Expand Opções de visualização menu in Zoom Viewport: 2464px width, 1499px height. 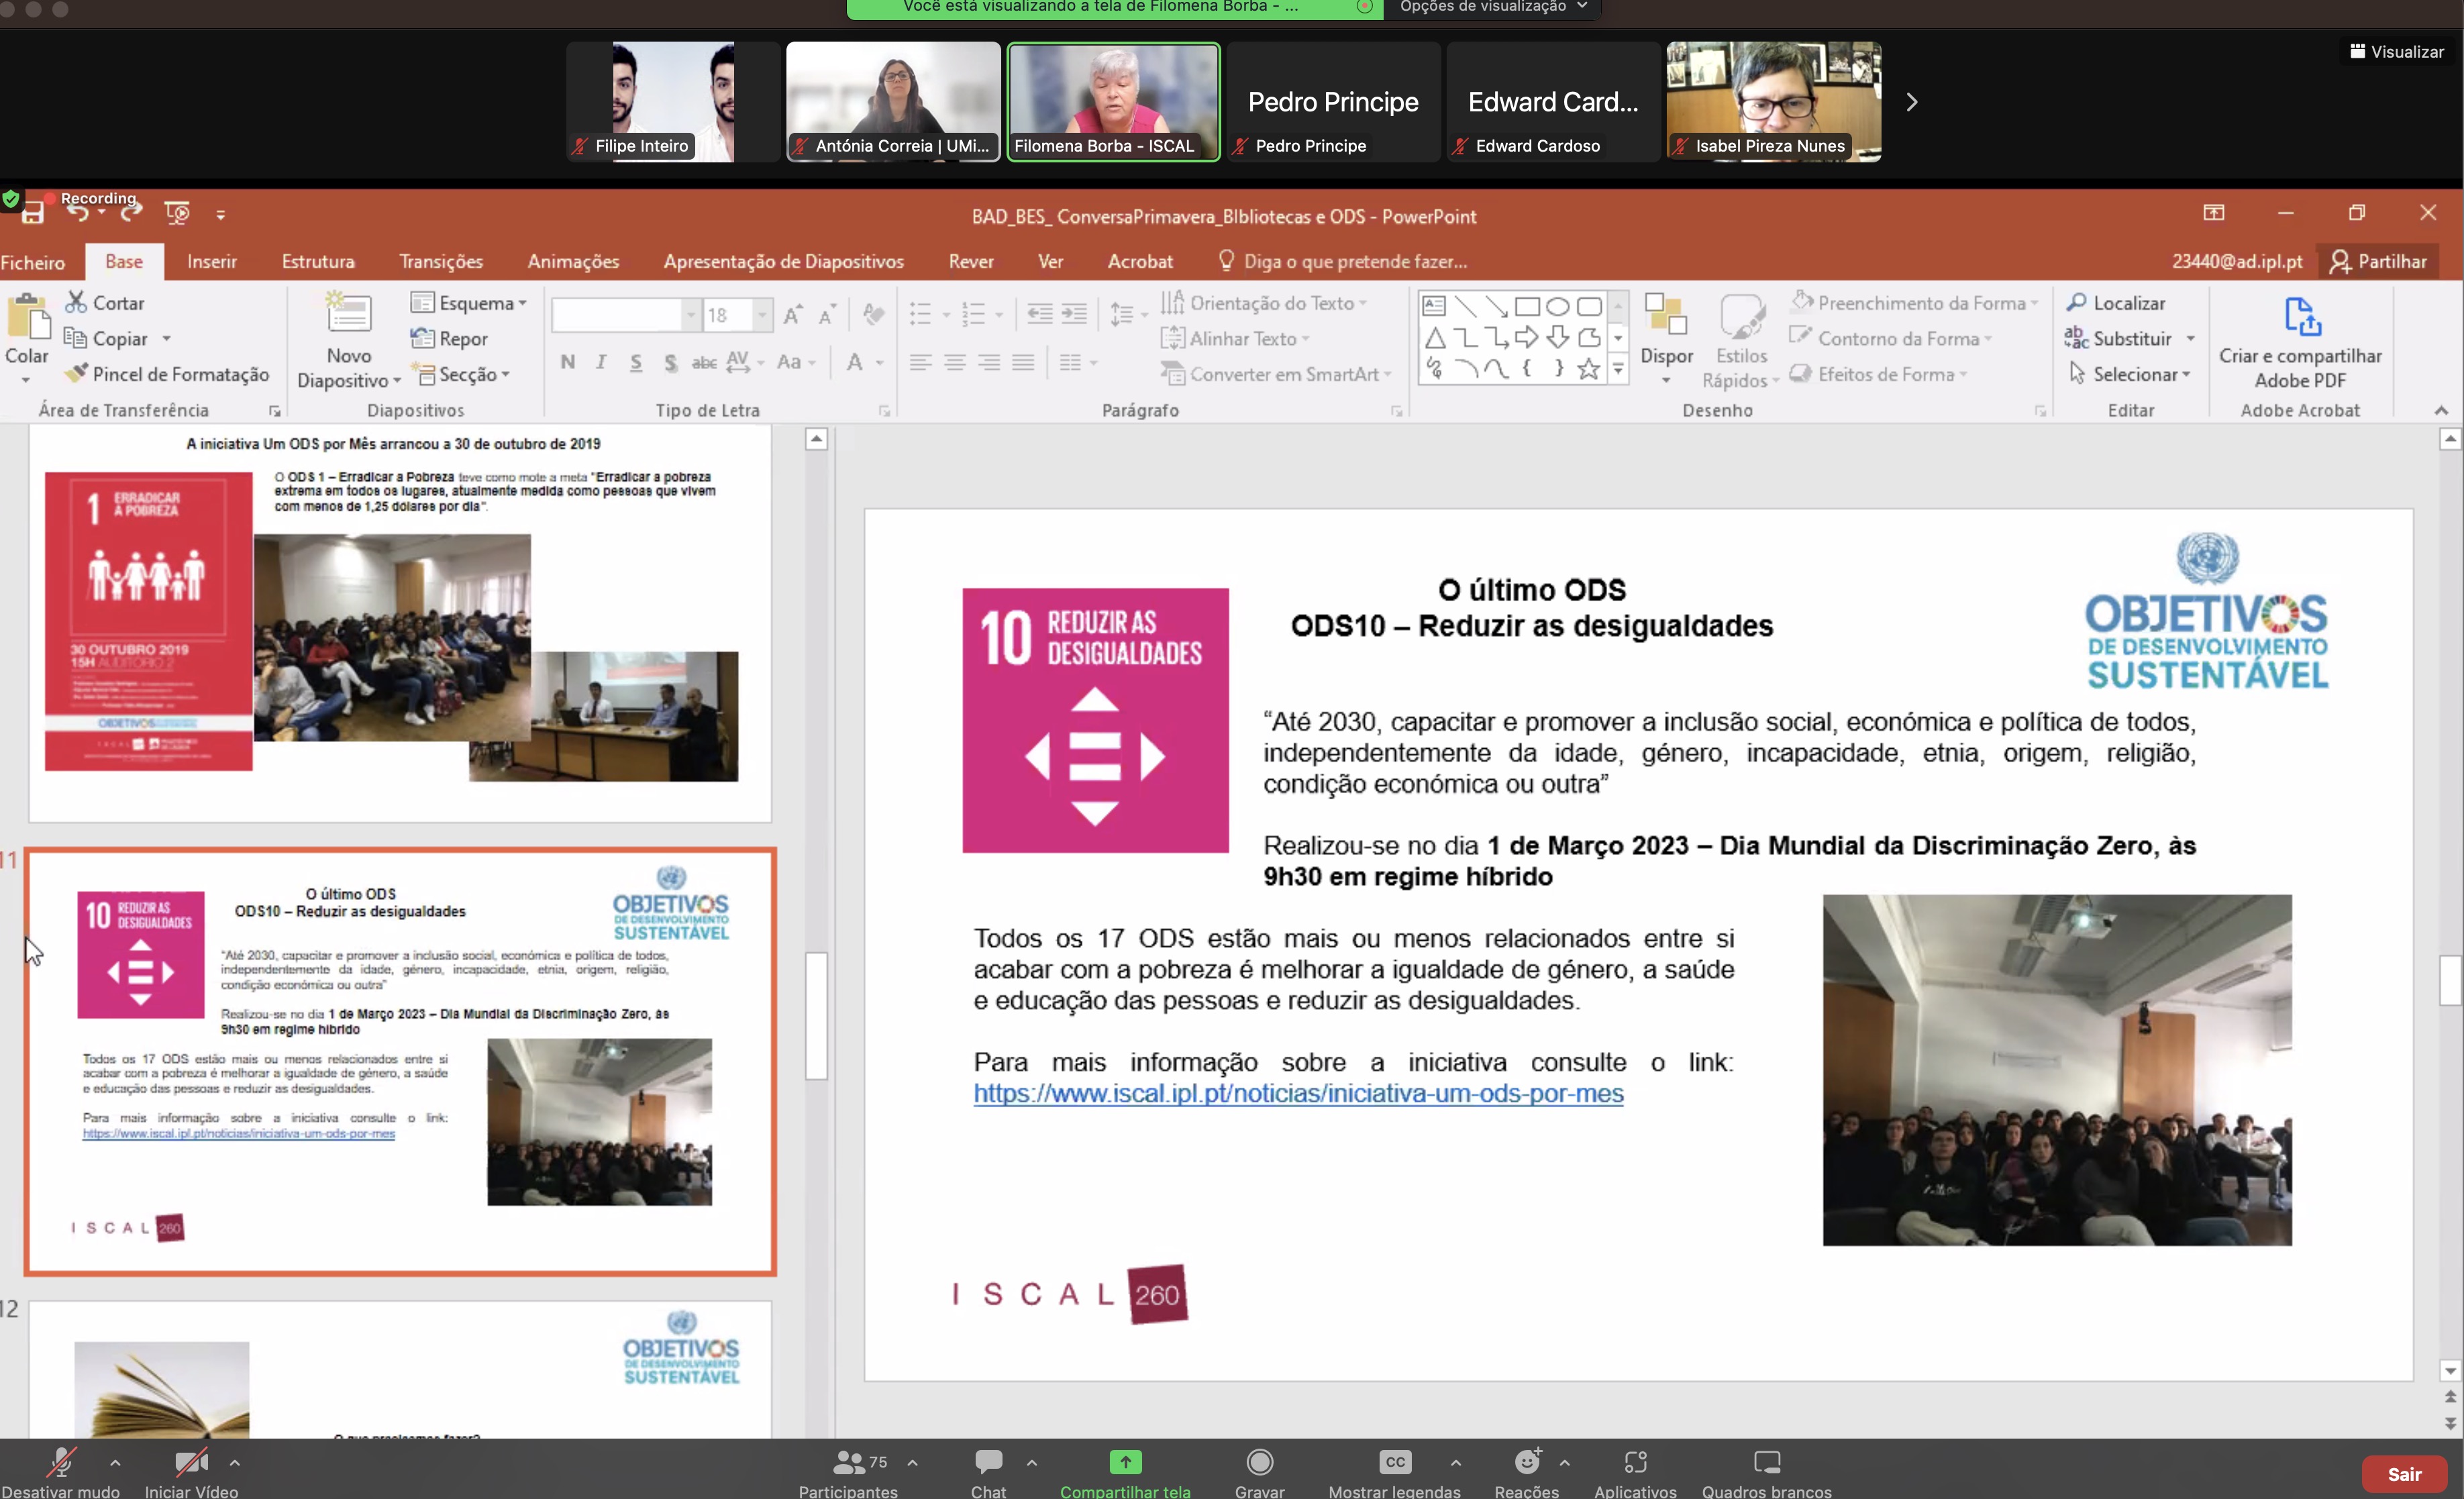pos(1493,7)
